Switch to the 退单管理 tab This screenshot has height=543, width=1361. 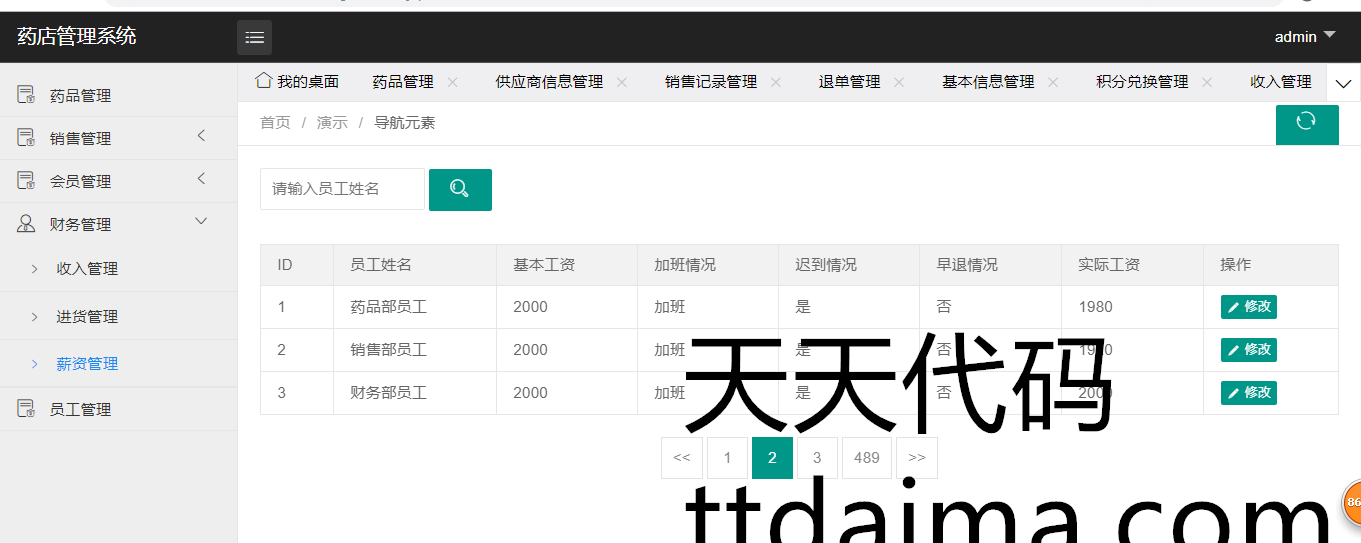coord(849,82)
